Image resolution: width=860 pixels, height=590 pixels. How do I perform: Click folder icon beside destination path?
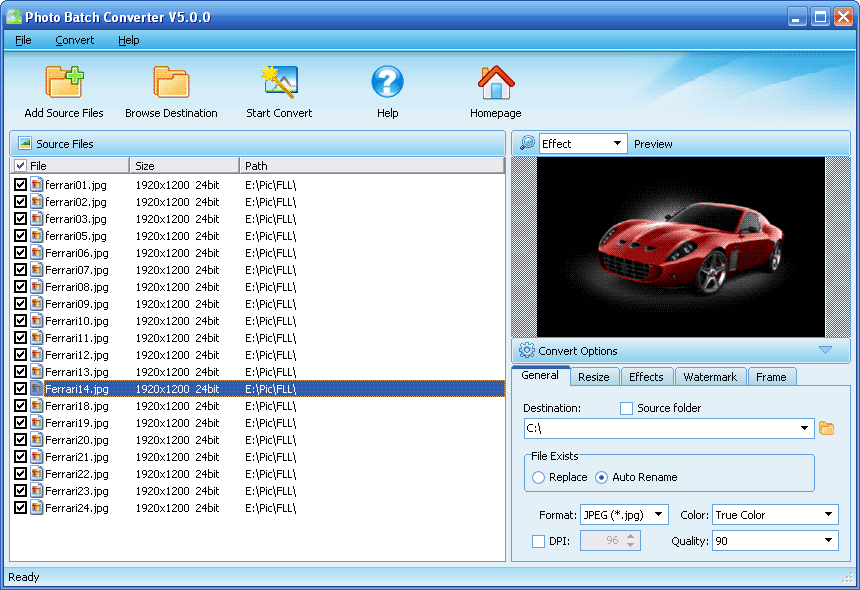[x=826, y=429]
